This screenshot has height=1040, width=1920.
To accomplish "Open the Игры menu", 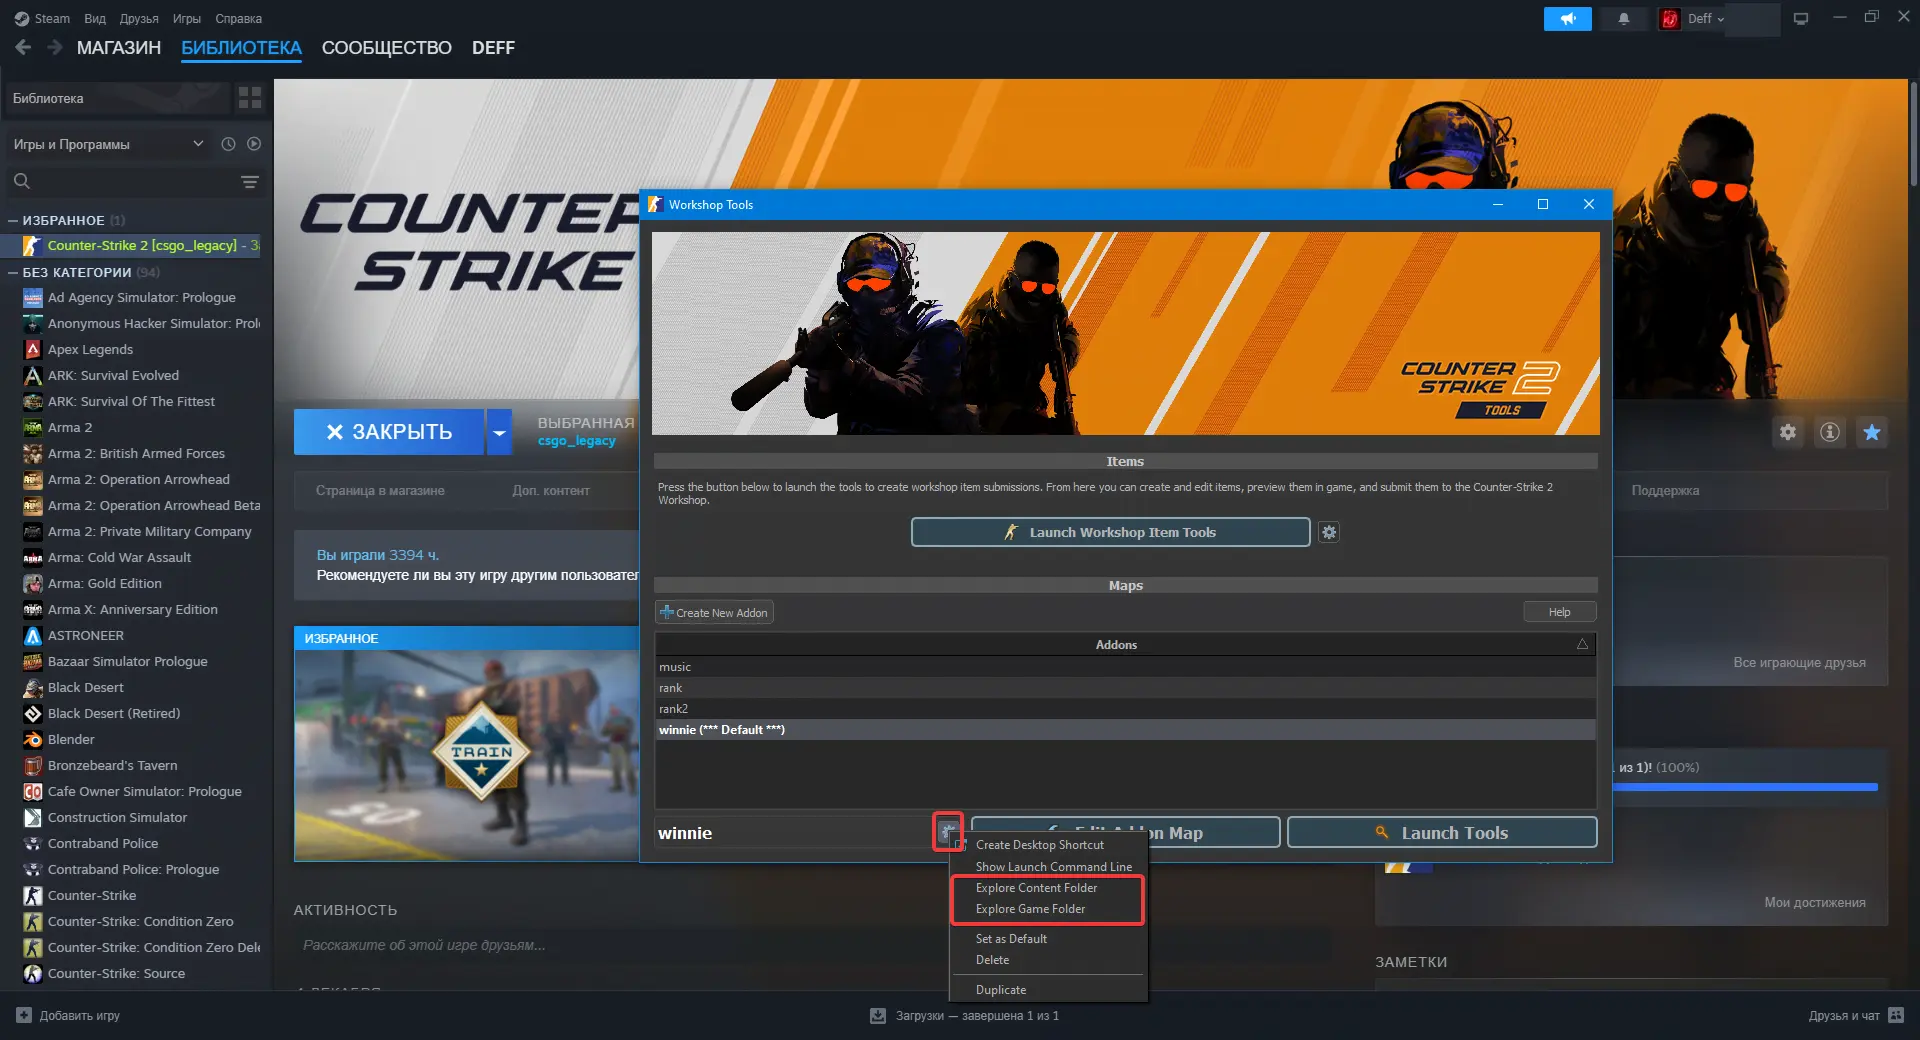I will [186, 19].
